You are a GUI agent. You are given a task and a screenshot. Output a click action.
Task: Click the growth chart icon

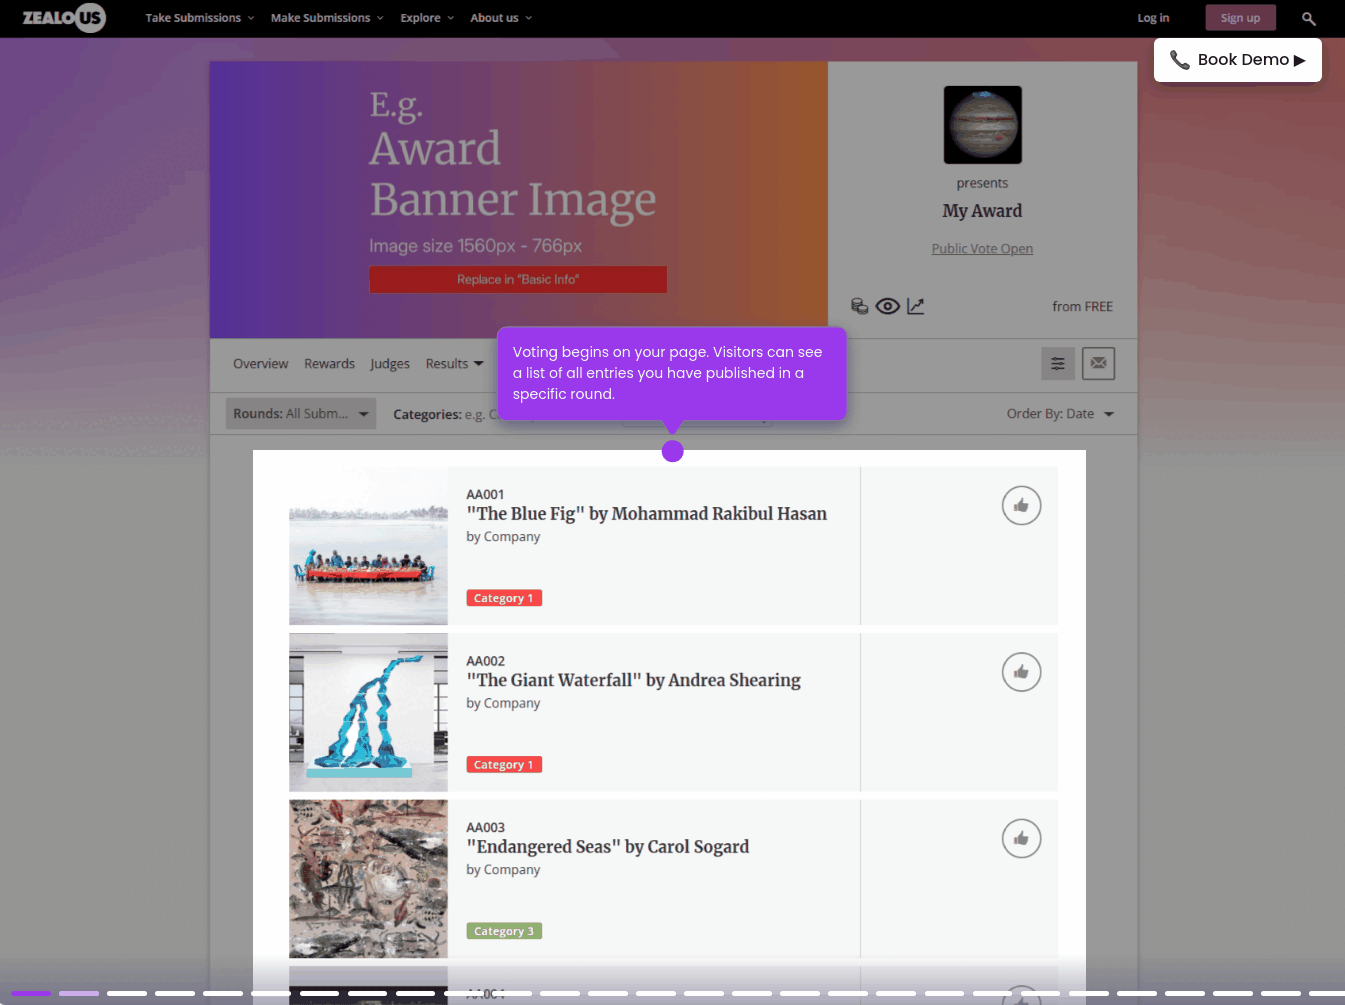point(916,306)
